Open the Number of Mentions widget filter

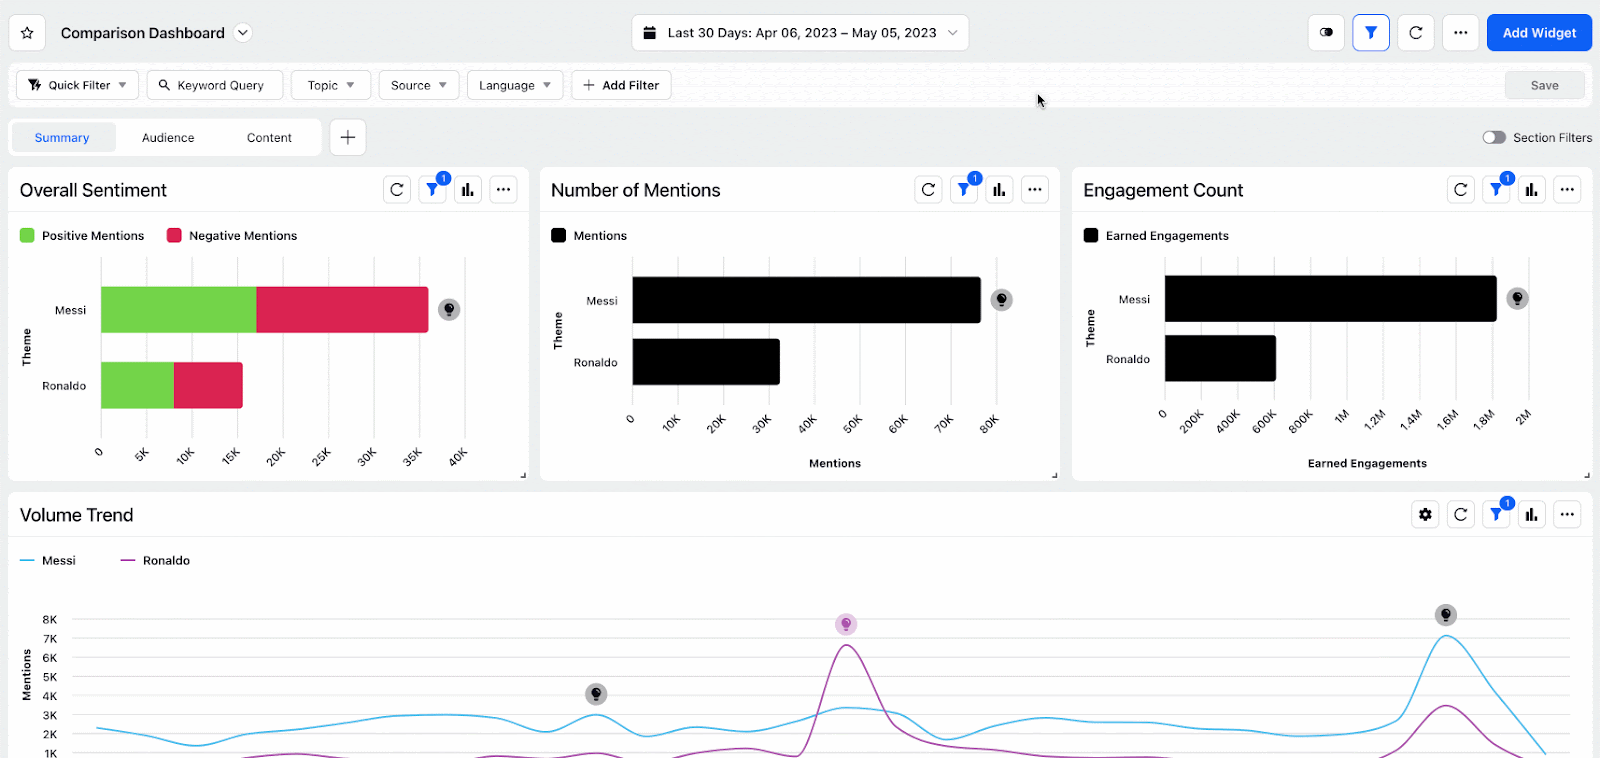[x=964, y=190]
